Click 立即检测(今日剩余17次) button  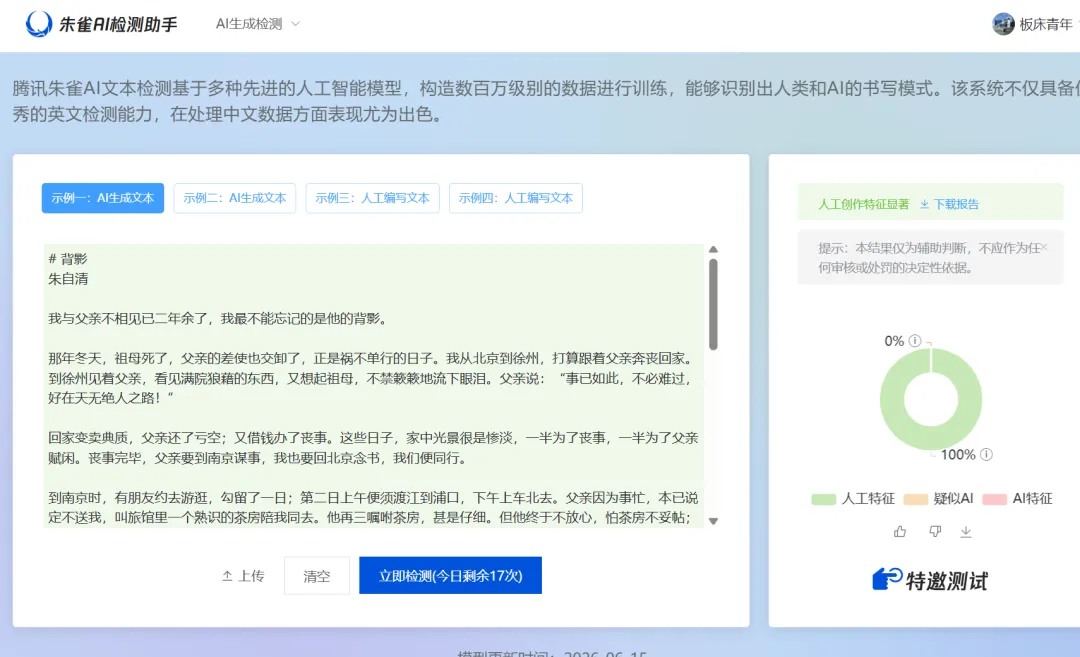pyautogui.click(x=450, y=576)
